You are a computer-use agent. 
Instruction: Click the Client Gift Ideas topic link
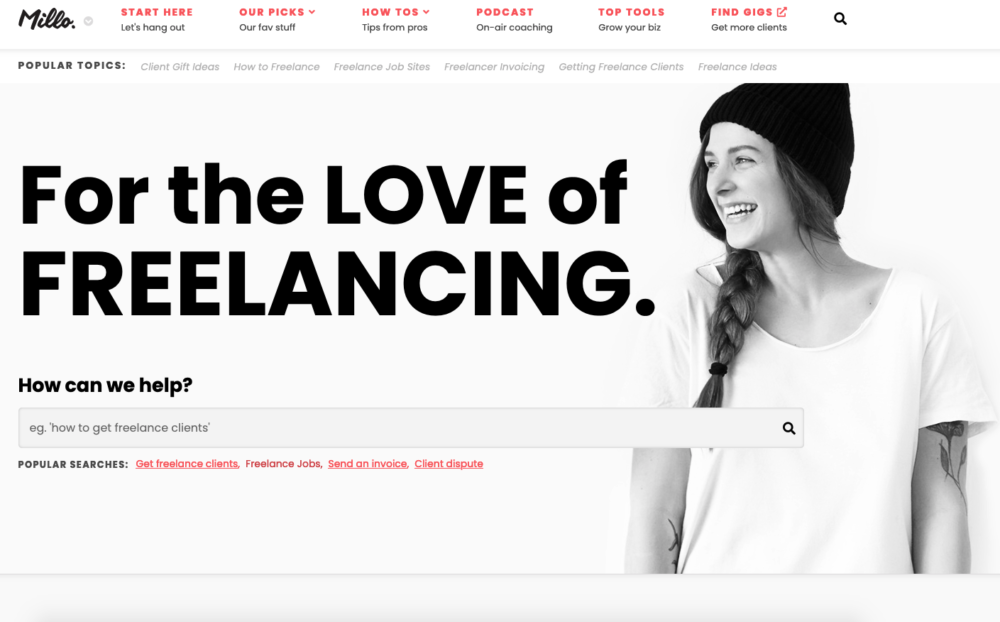[x=180, y=66]
